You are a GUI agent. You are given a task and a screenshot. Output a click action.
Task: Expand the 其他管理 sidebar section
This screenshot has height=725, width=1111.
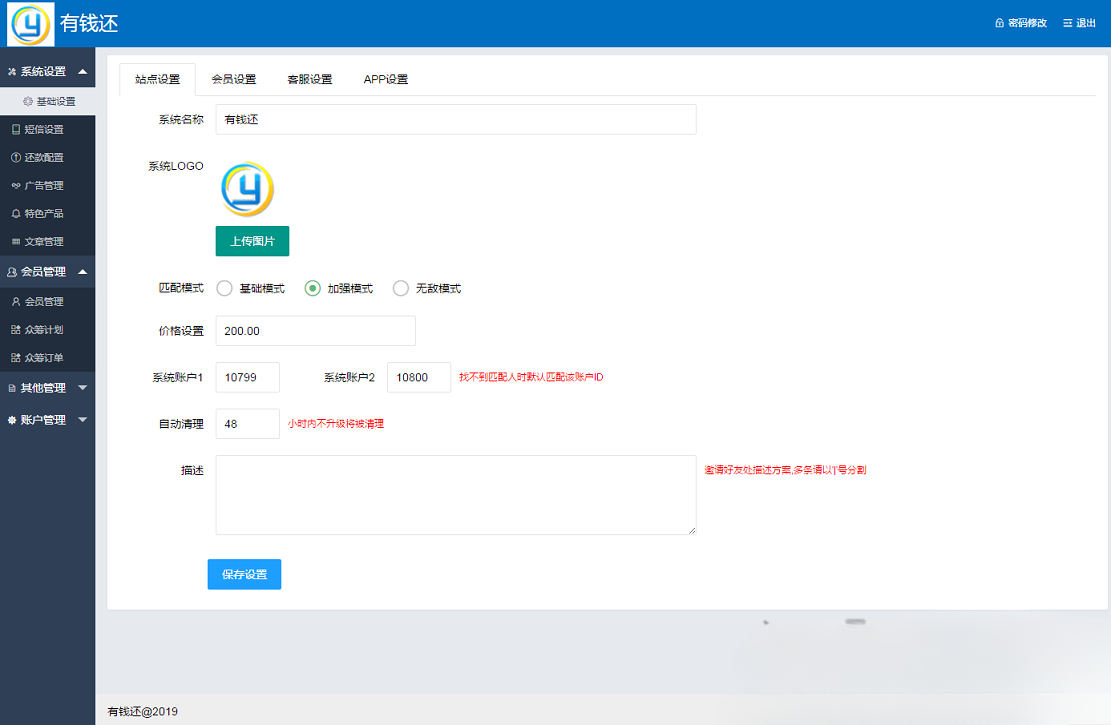[44, 390]
